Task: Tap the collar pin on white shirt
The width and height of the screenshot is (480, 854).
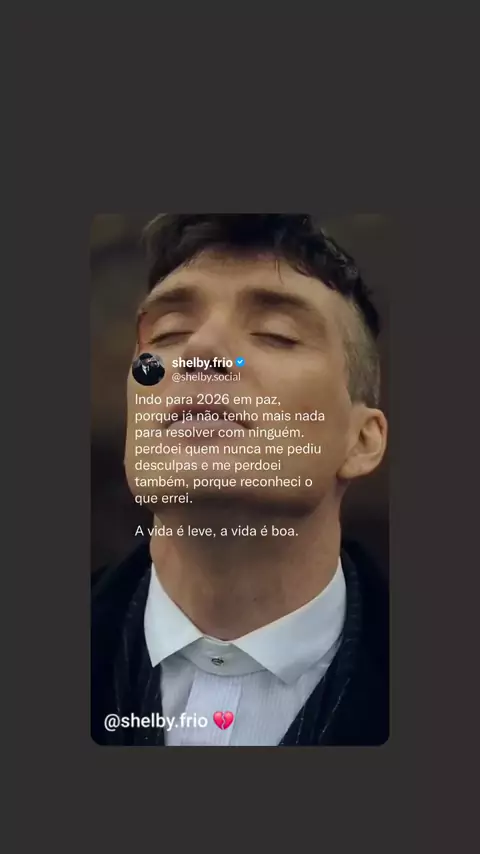Action: [217, 662]
